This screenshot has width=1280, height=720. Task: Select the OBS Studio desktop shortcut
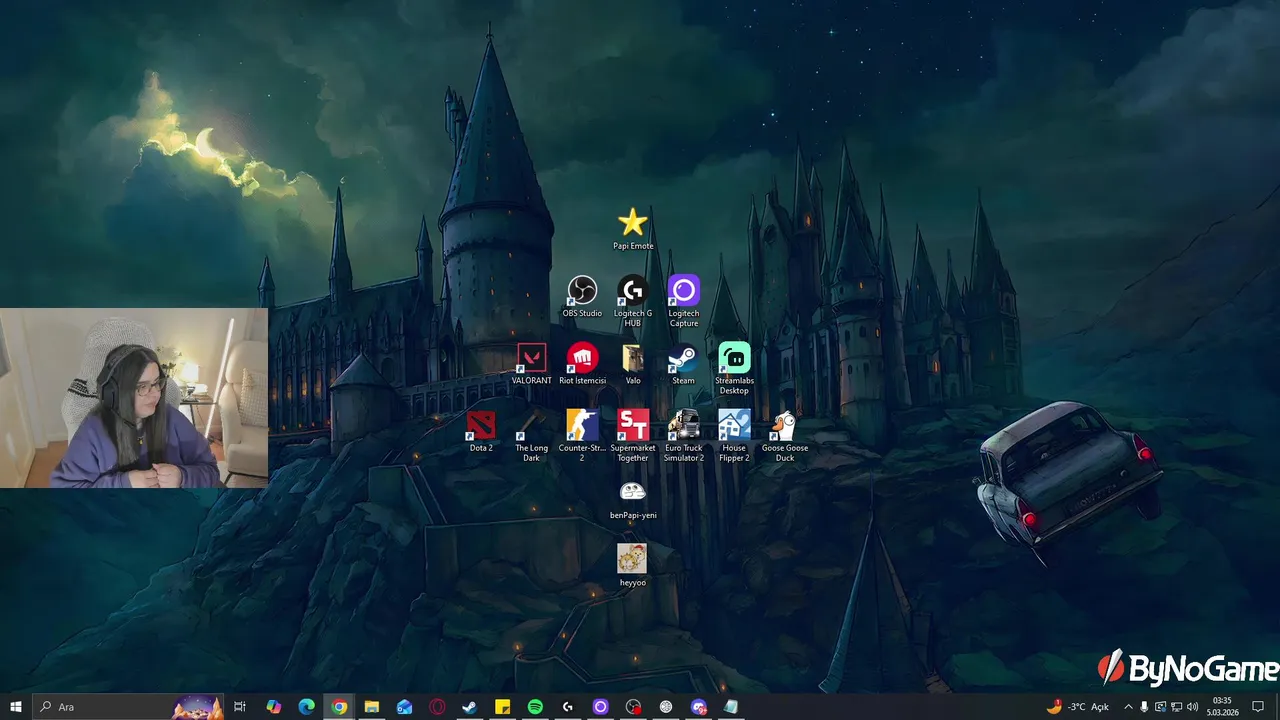point(582,296)
